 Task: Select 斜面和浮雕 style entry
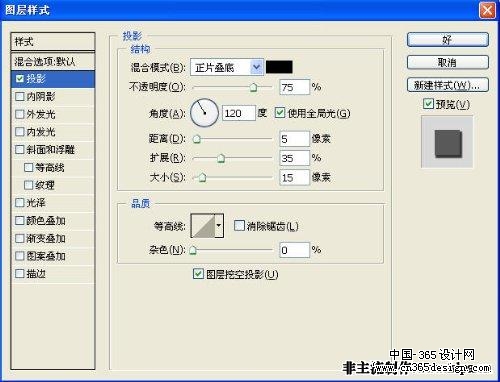pyautogui.click(x=53, y=149)
